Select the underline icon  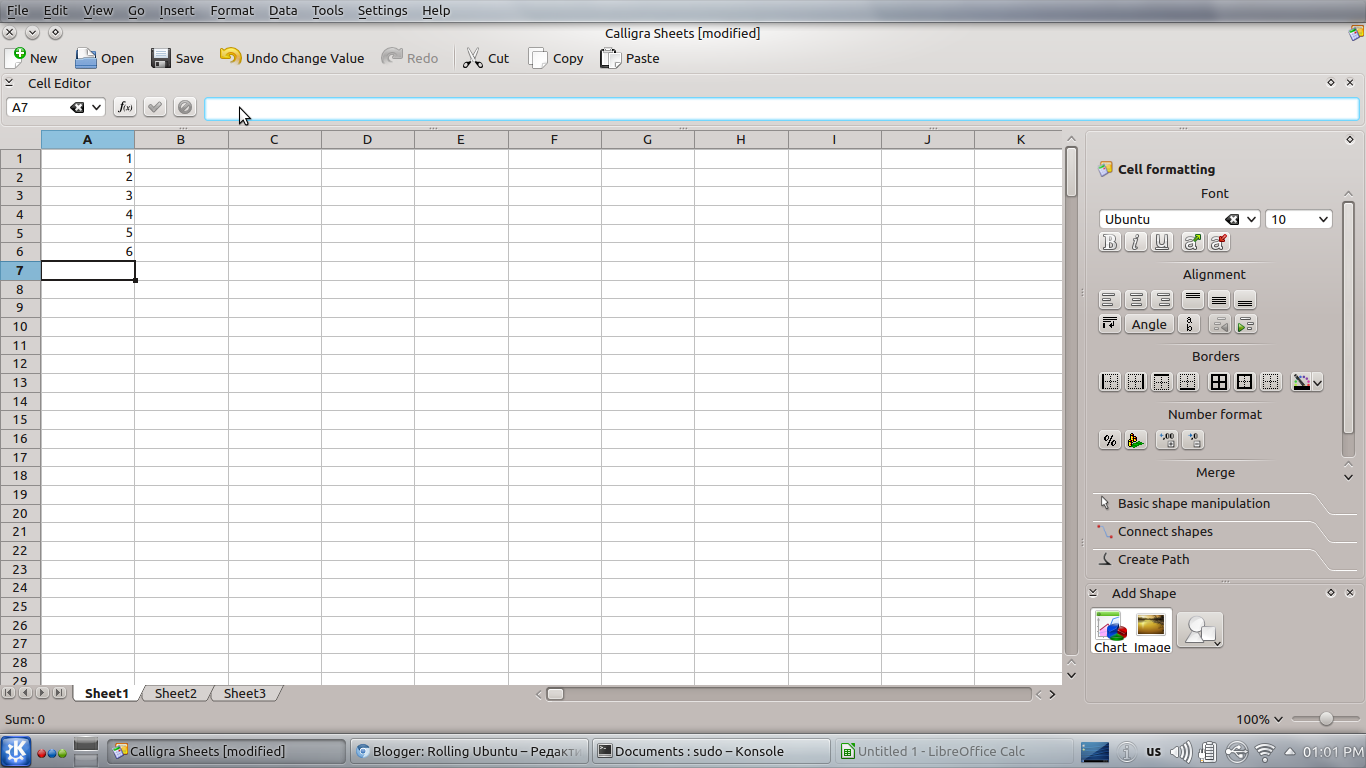click(1162, 242)
